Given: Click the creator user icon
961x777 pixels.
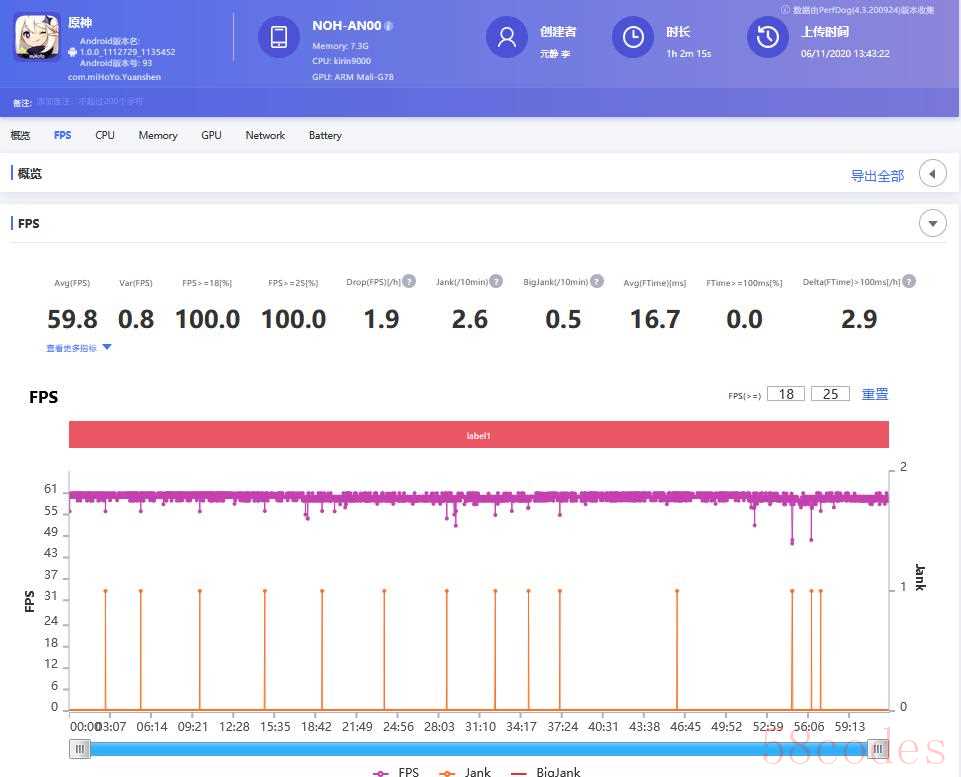Looking at the screenshot, I should [507, 37].
